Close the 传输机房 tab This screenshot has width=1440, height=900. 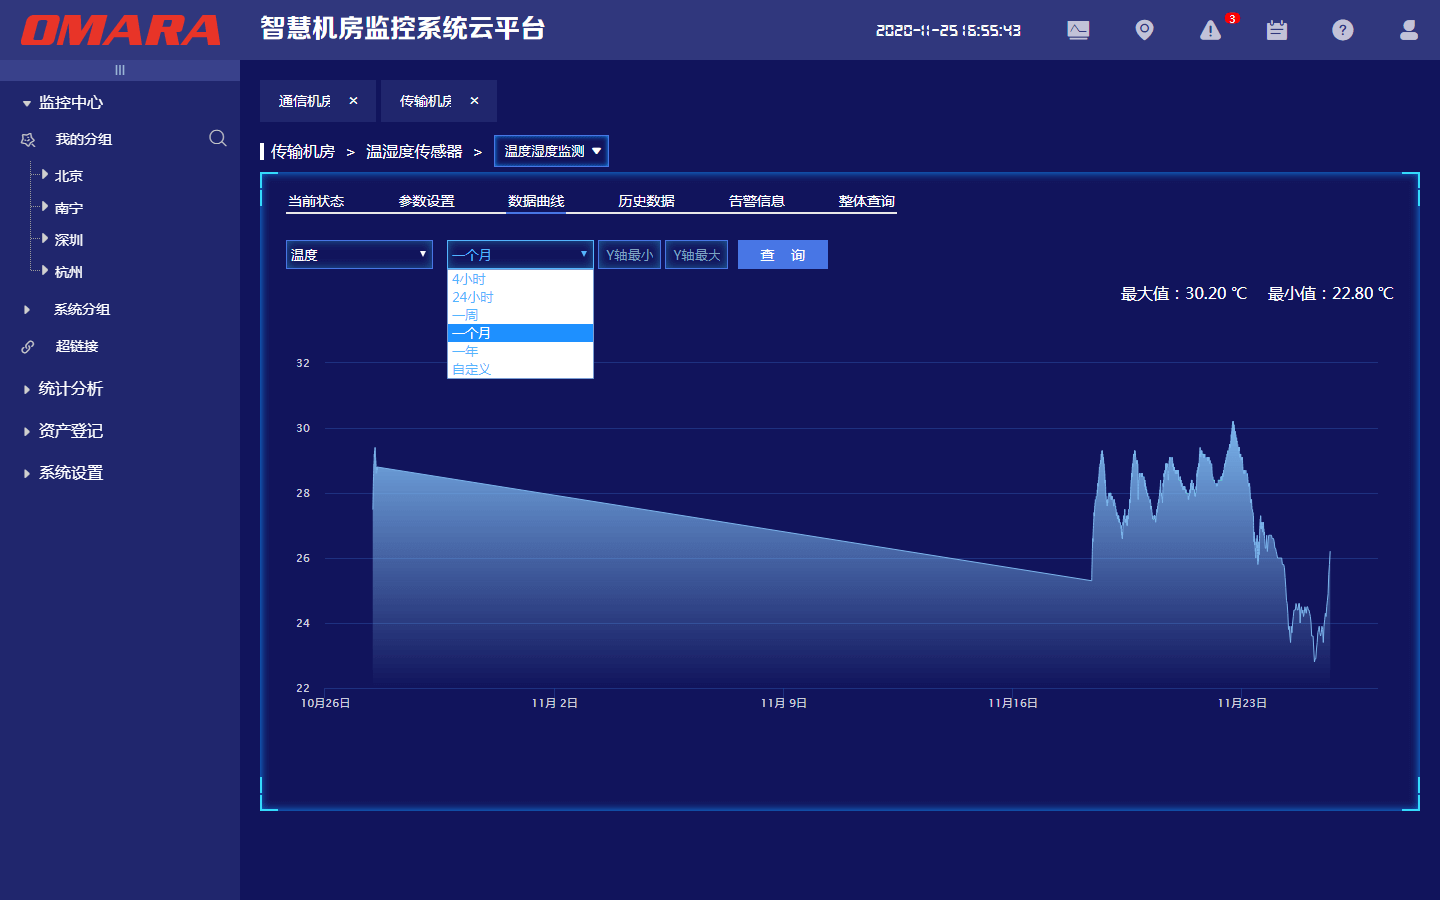coord(474,101)
